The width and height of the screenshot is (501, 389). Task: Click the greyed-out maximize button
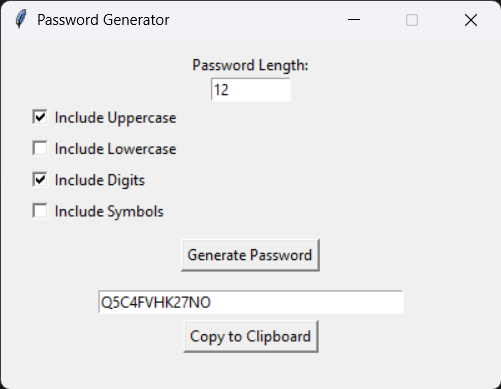tap(412, 20)
